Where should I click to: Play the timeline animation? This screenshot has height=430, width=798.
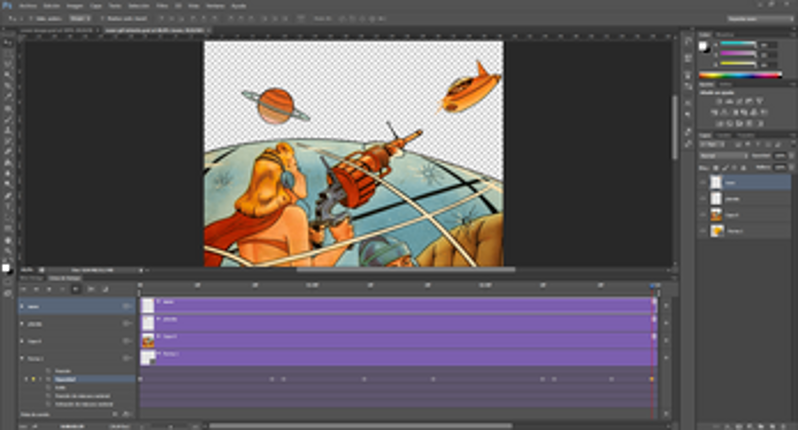coord(49,289)
